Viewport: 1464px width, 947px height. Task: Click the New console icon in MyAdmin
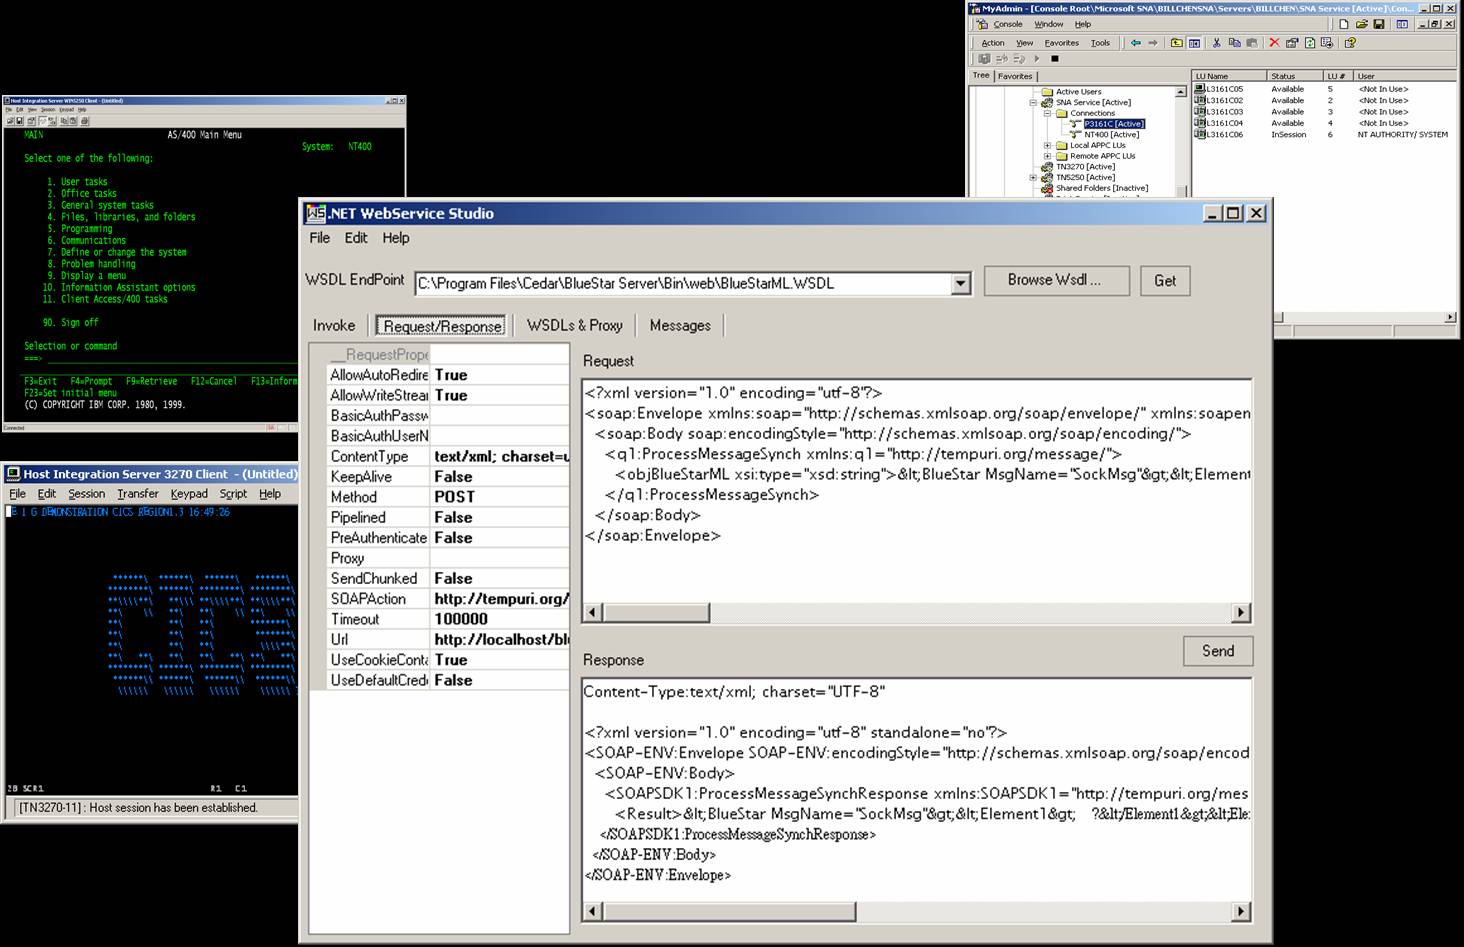point(1344,24)
